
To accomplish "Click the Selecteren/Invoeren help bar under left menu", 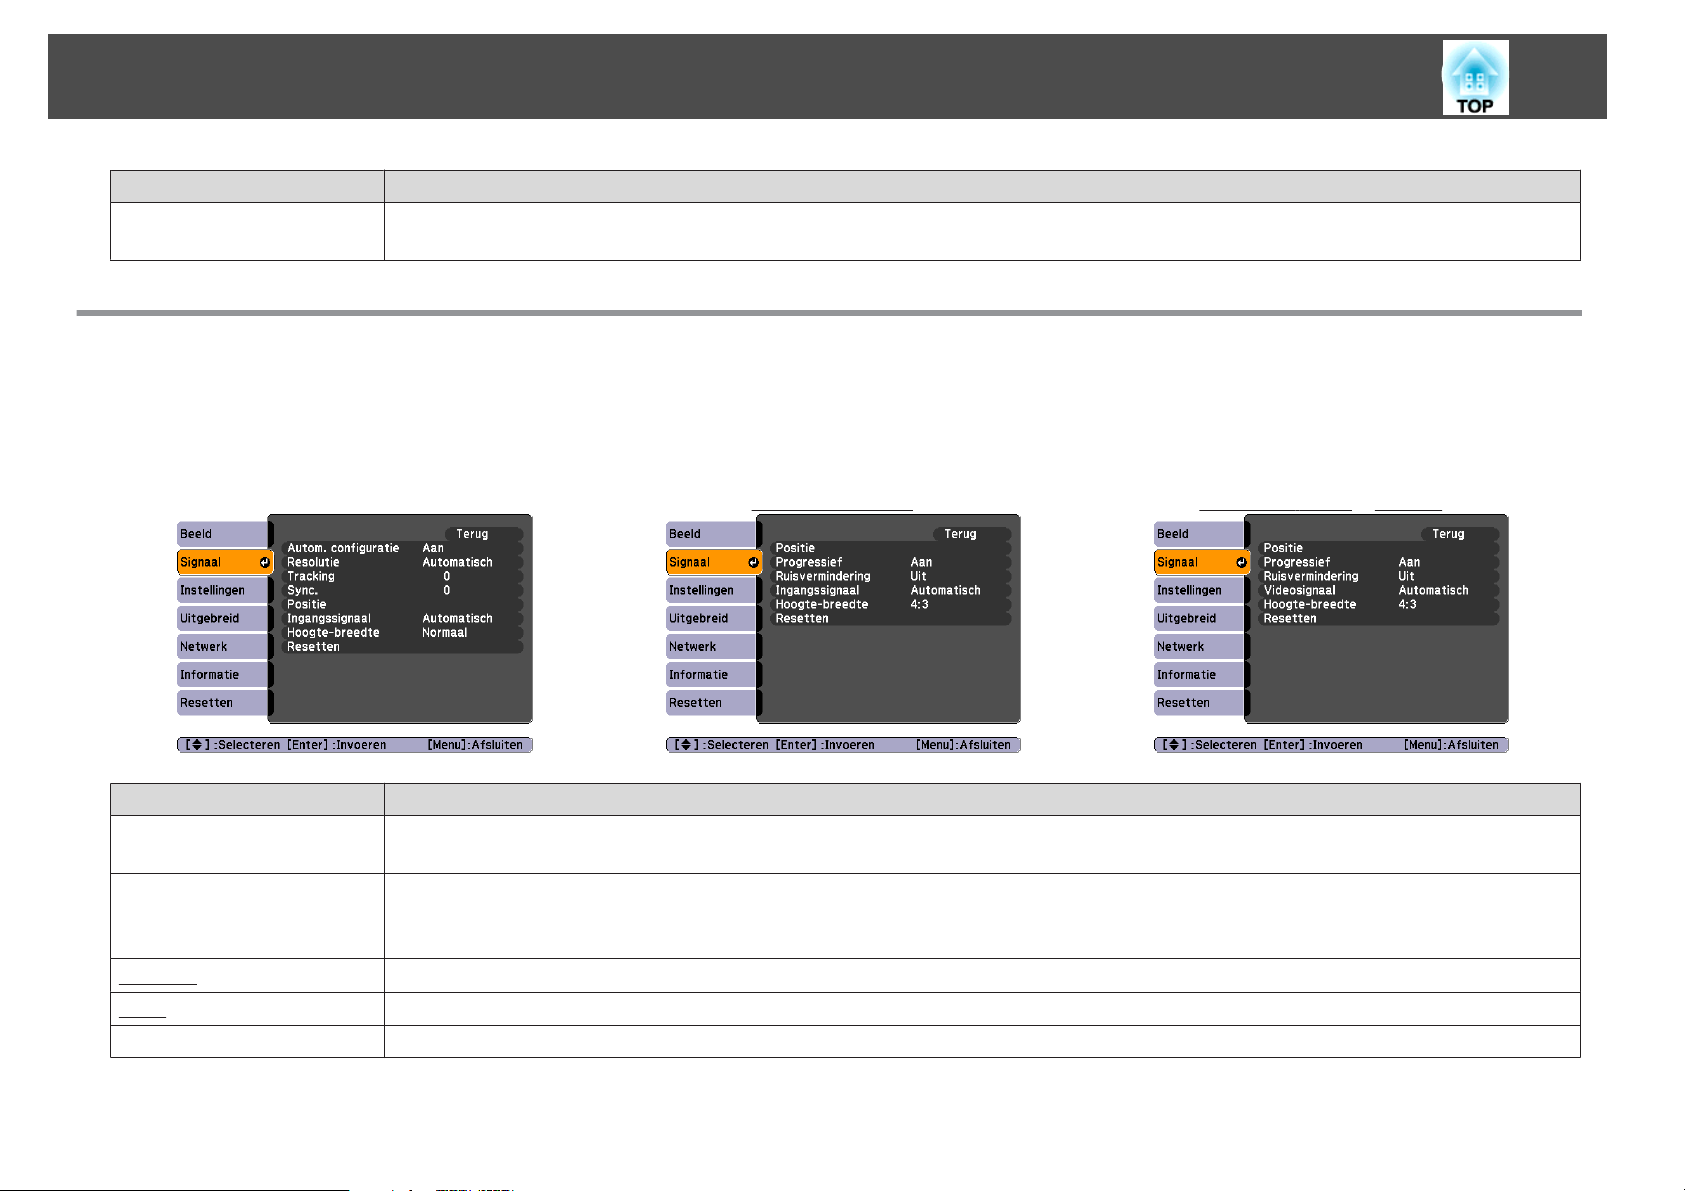I will click(355, 745).
